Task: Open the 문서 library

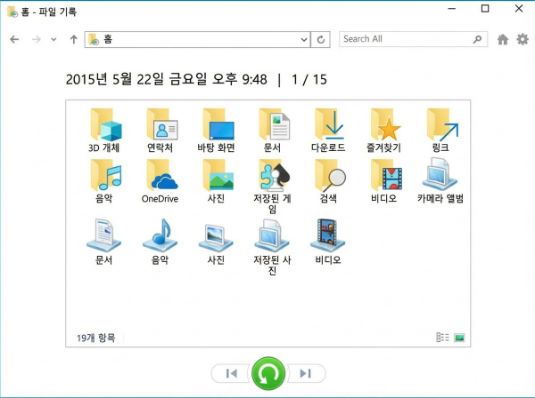Action: click(x=104, y=242)
